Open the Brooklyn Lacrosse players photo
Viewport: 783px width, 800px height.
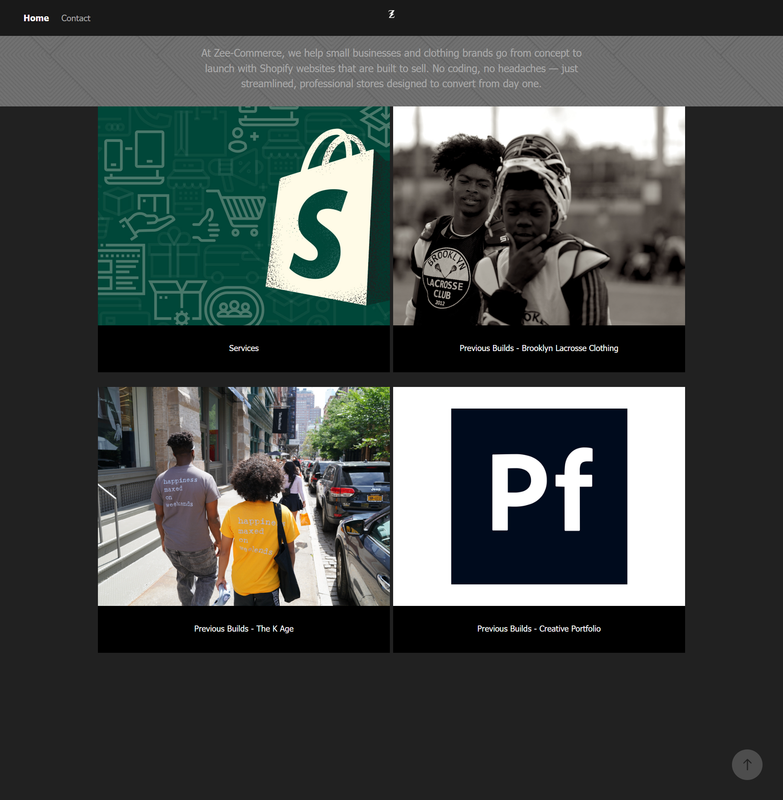click(x=539, y=216)
